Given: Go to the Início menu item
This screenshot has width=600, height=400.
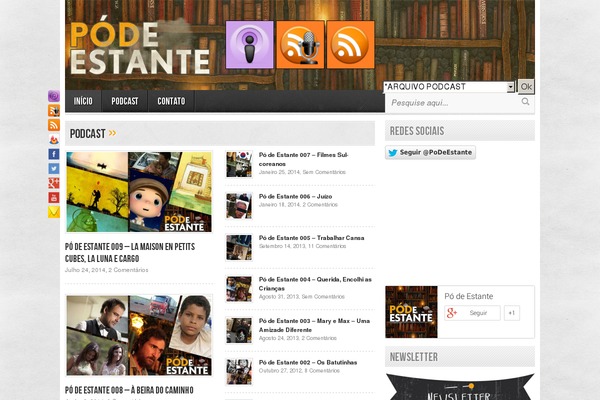Looking at the screenshot, I should coord(83,101).
